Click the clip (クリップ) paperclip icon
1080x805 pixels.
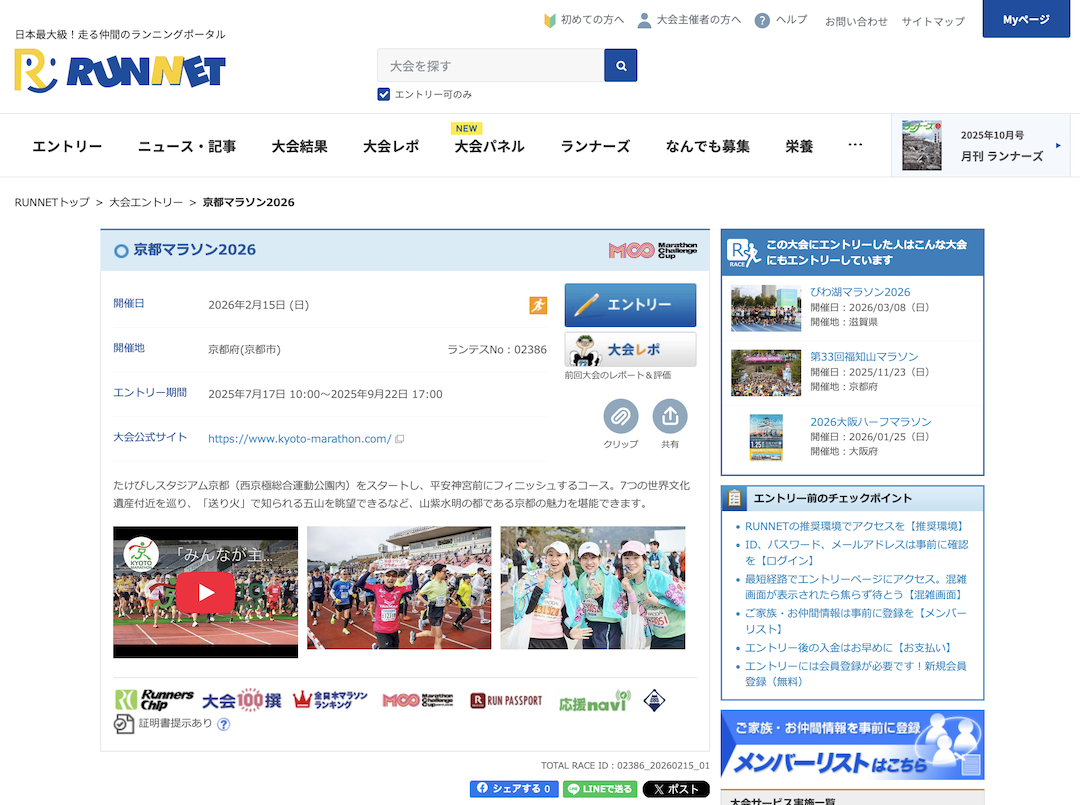point(620,416)
